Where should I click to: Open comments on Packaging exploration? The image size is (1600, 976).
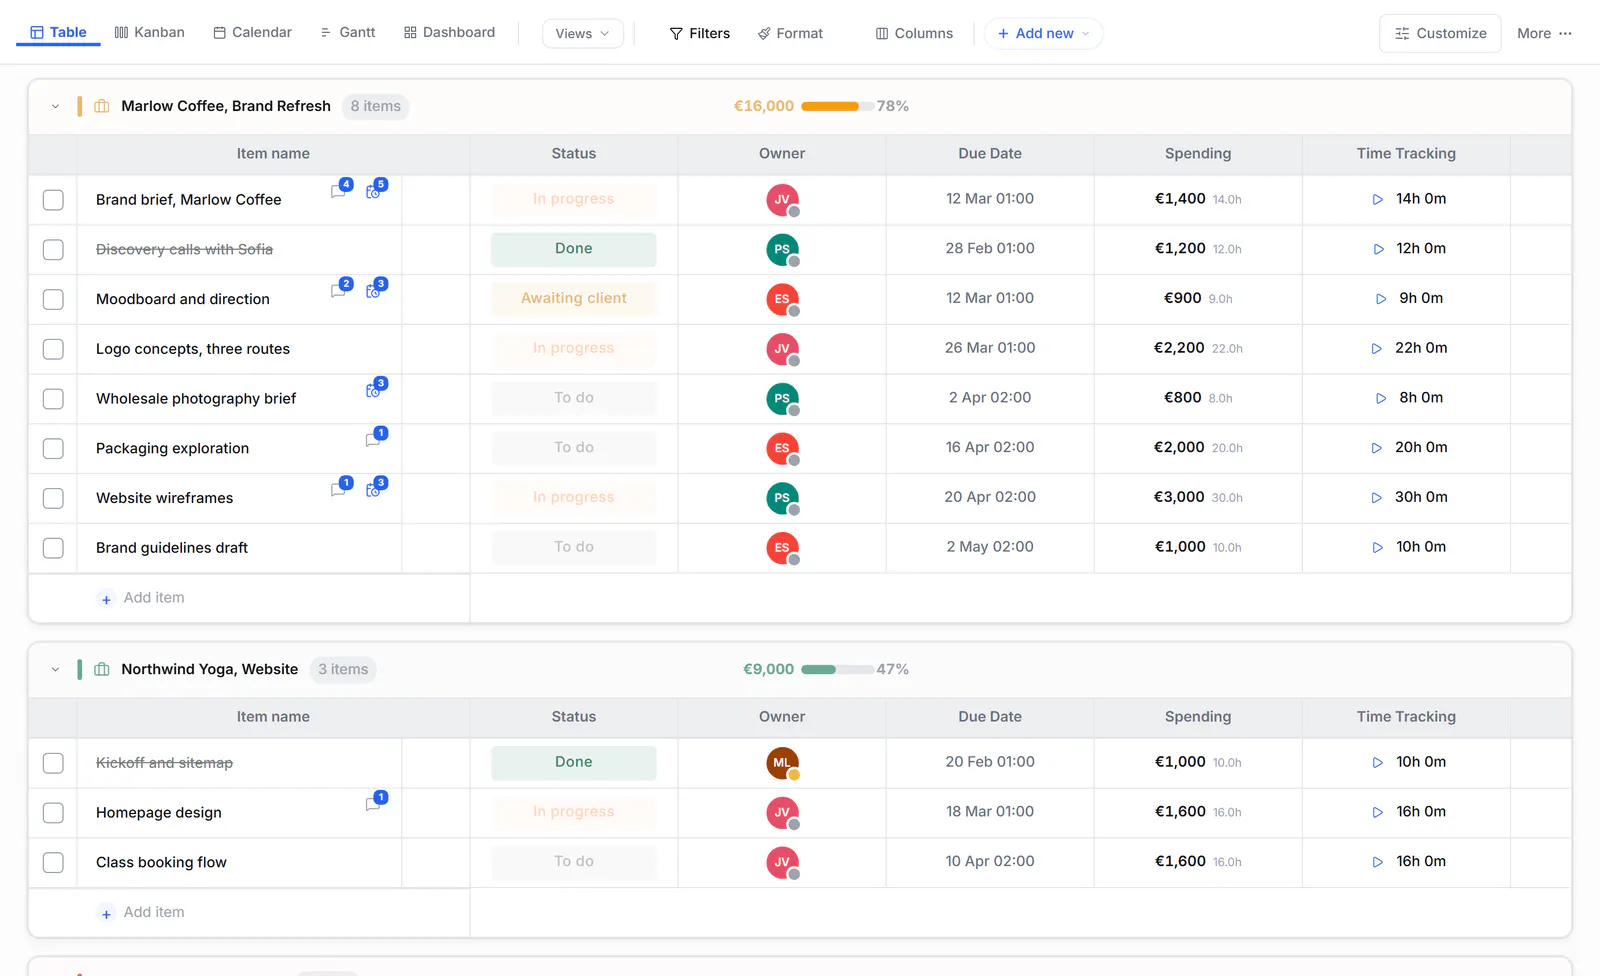[x=374, y=439]
